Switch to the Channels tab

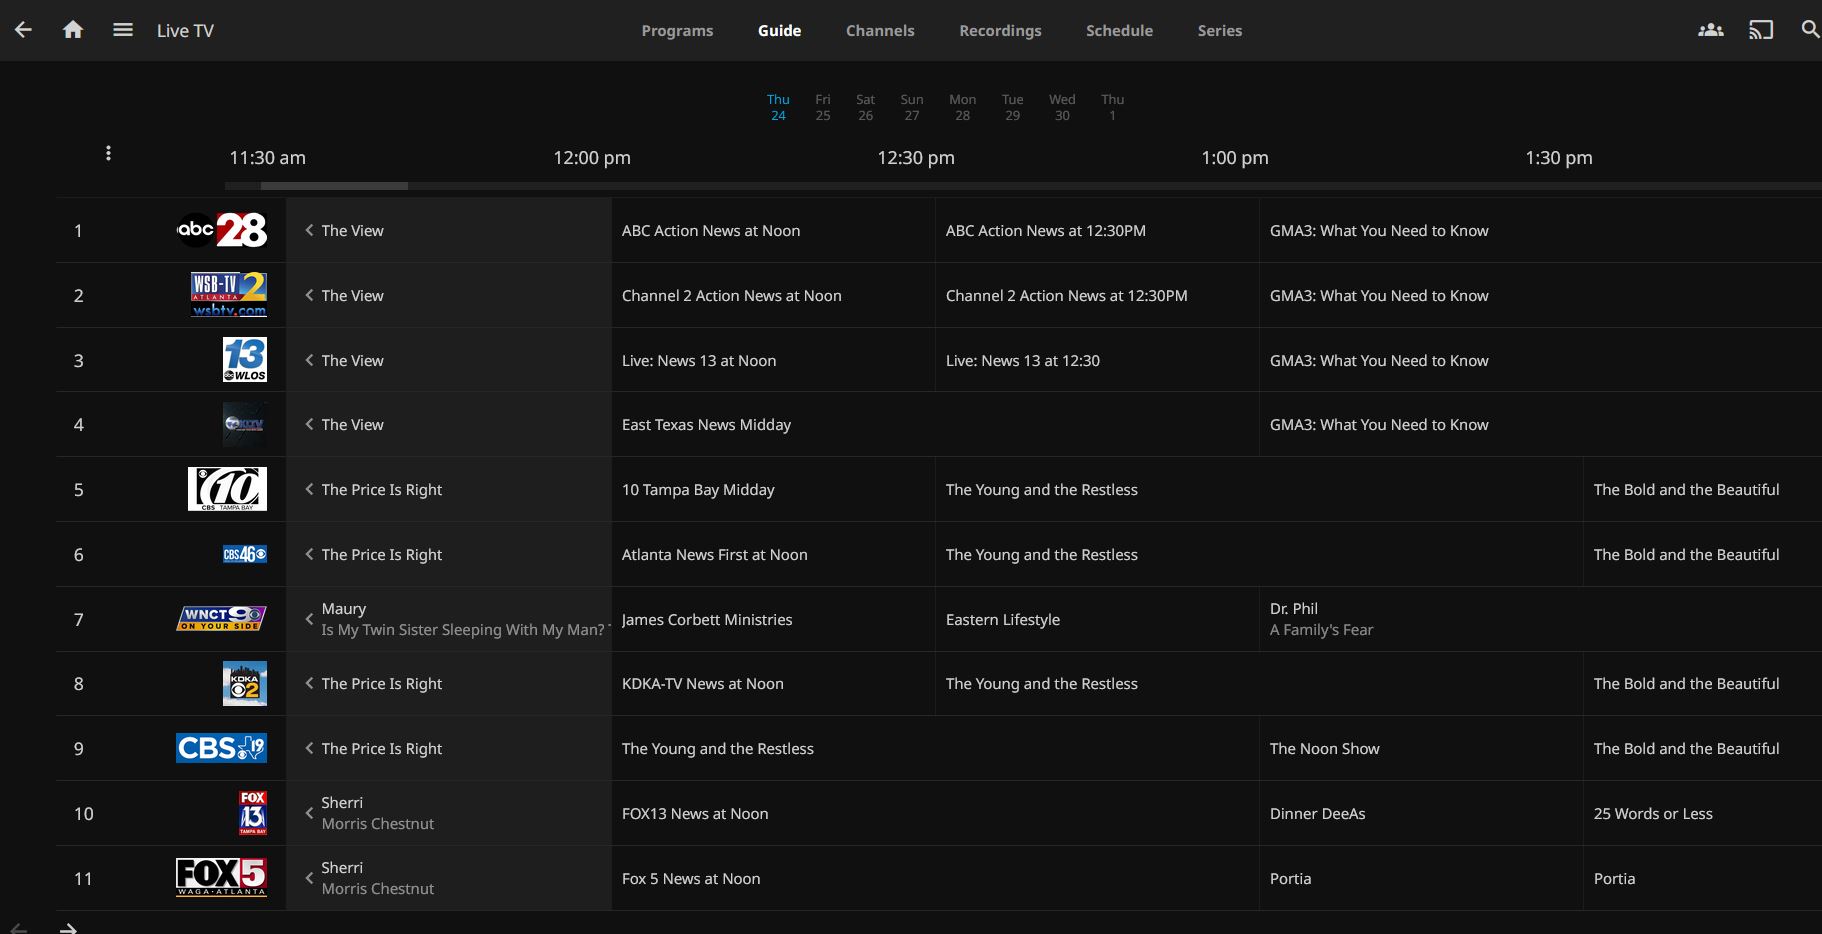[x=880, y=31]
